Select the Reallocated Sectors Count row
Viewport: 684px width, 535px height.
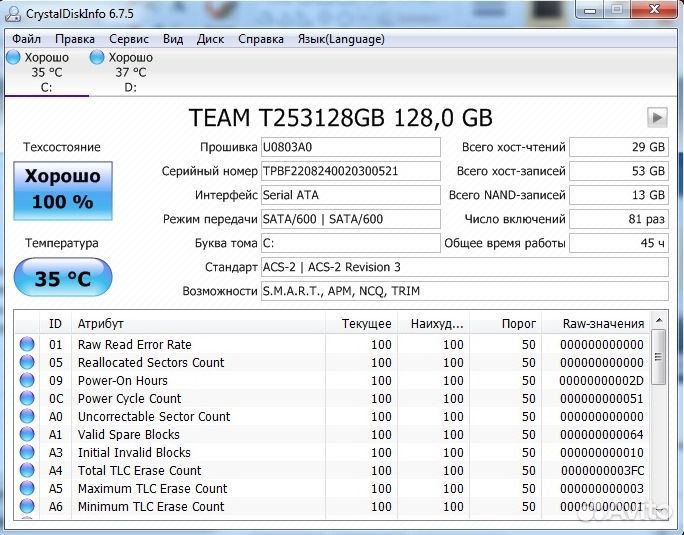tap(332, 362)
